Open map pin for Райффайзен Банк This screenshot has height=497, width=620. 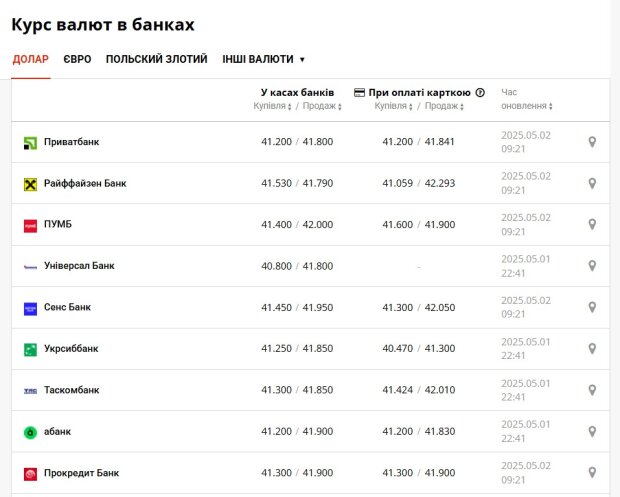tap(592, 183)
